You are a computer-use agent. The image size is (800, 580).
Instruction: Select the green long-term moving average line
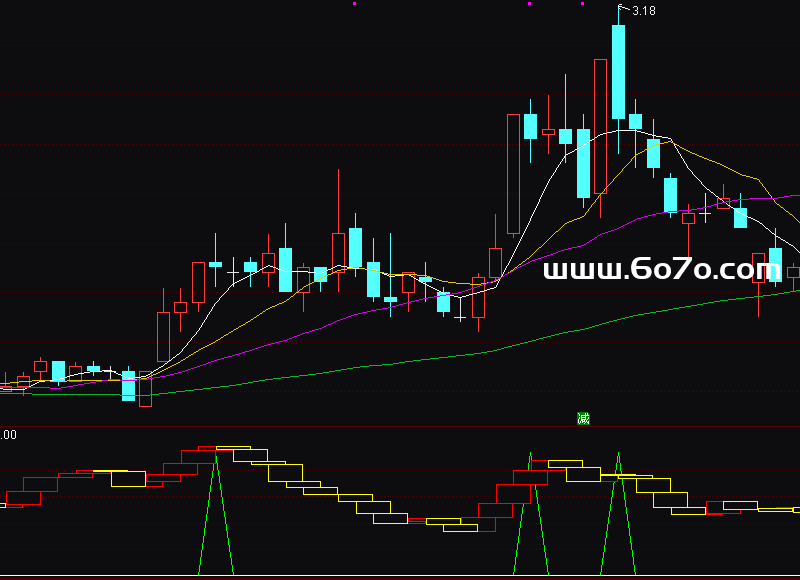400,363
